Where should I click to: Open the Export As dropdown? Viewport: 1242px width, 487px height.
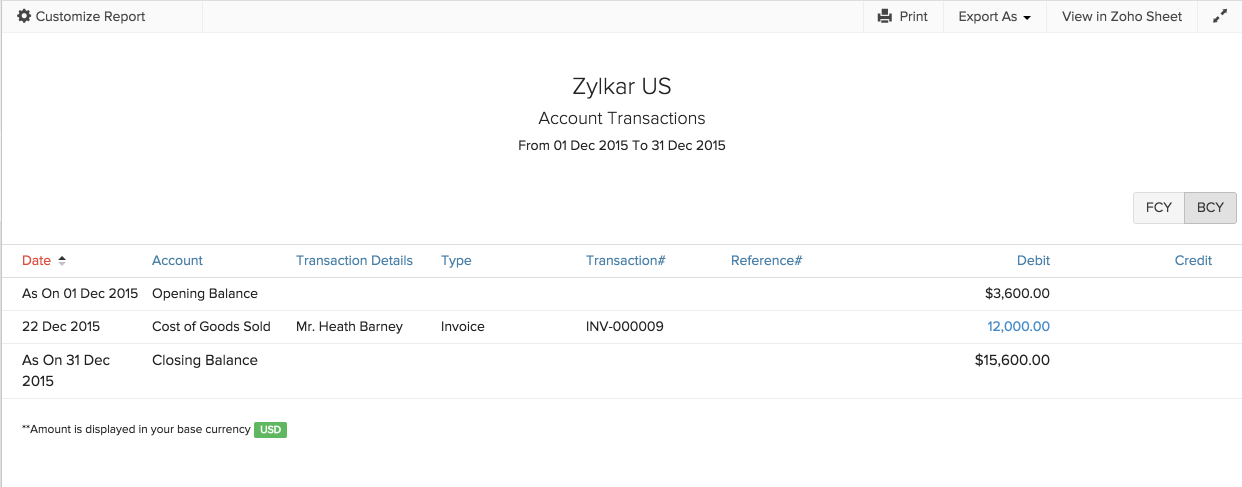click(994, 16)
